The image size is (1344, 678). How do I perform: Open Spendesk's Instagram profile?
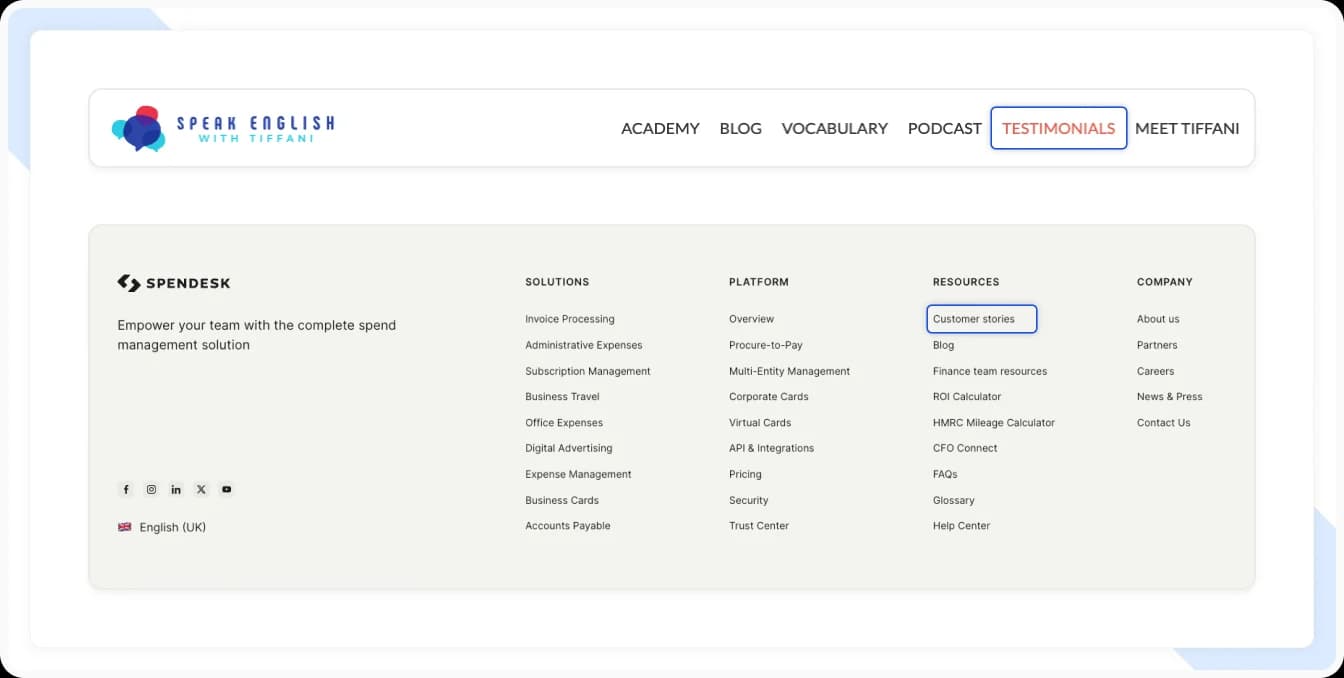coord(151,489)
